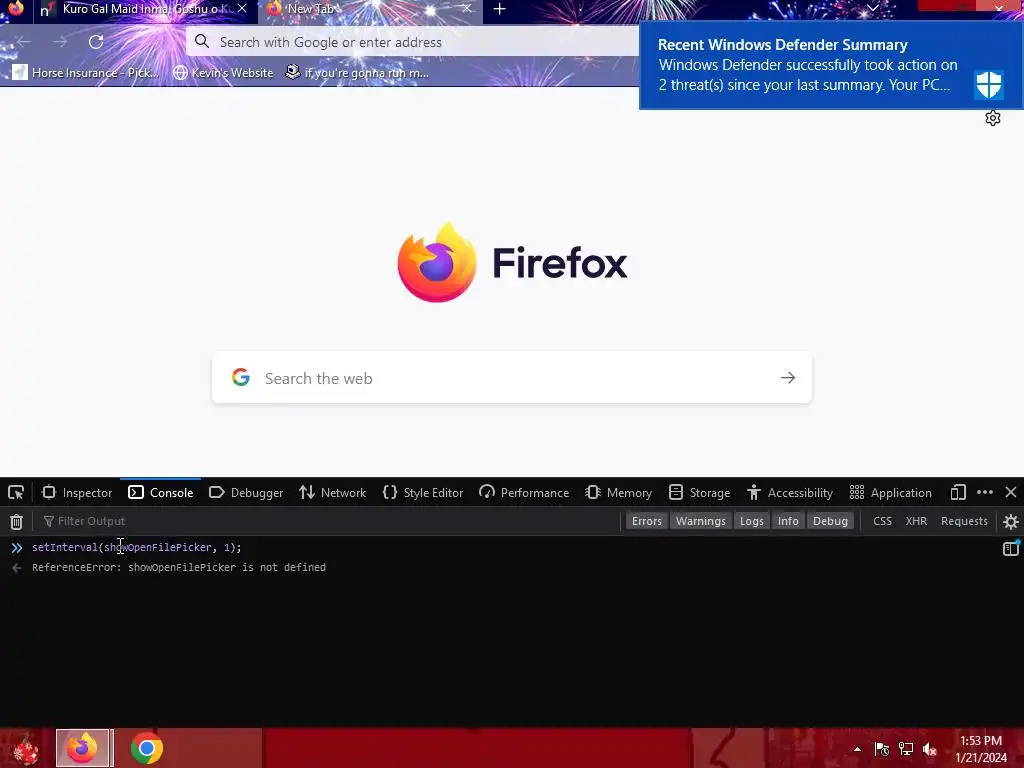Click the element picker icon in devtools
Viewport: 1024px width, 768px height.
tap(16, 492)
